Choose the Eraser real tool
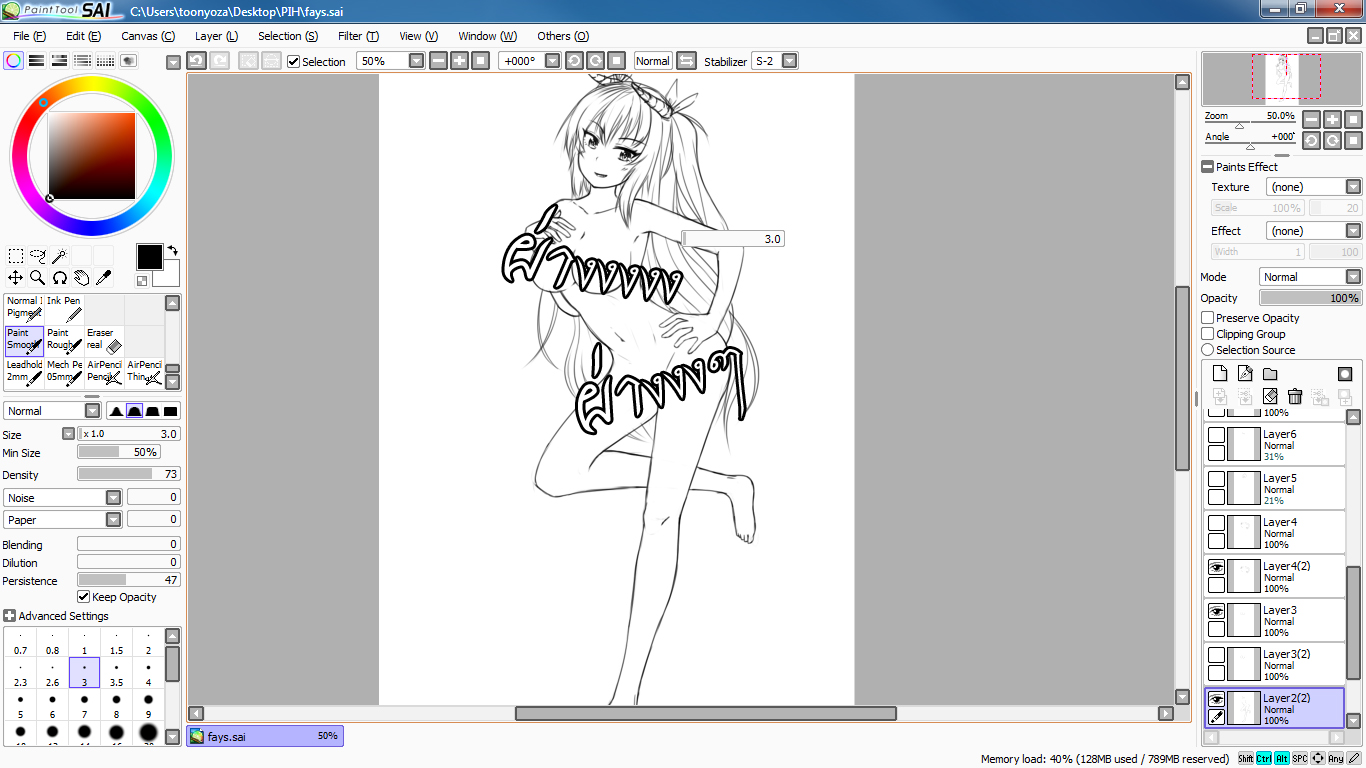The image size is (1366, 768). [x=104, y=341]
